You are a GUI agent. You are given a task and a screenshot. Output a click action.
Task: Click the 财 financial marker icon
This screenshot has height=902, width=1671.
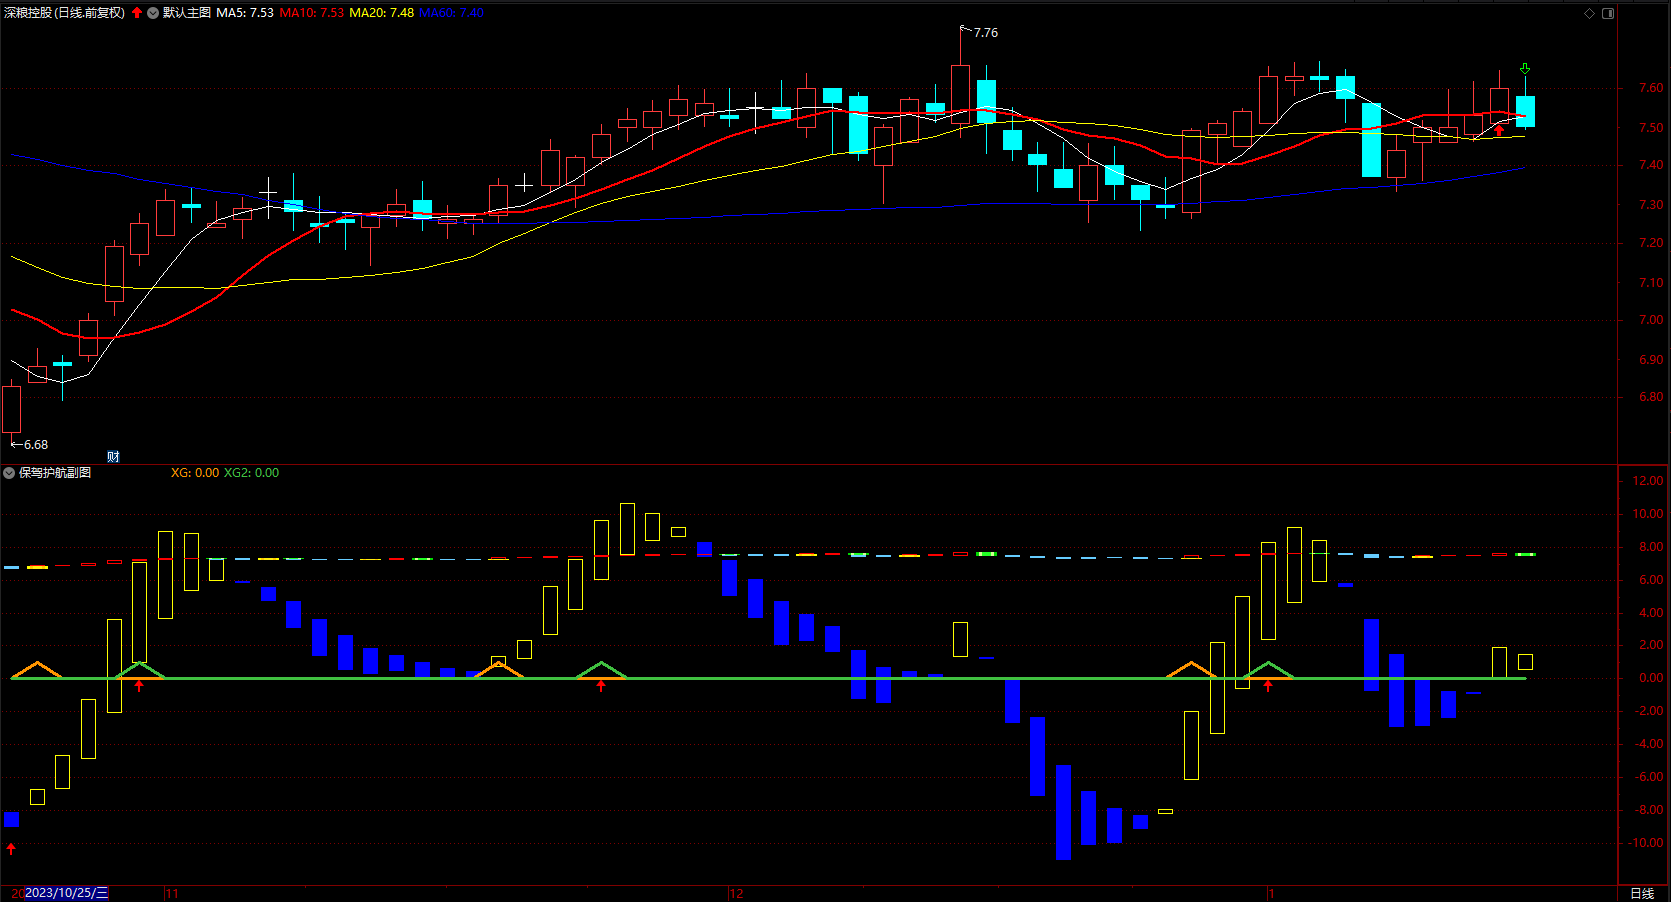tap(113, 456)
